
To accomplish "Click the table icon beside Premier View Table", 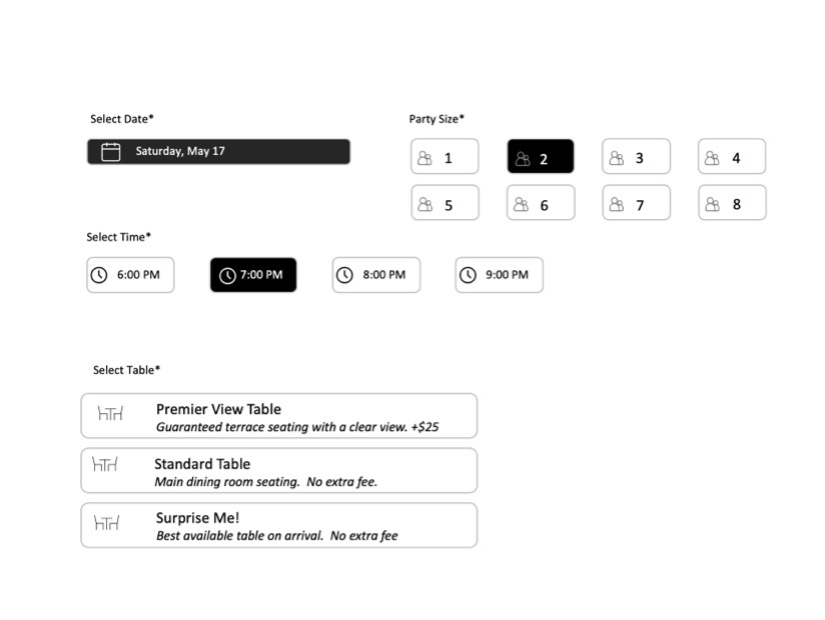I will point(110,413).
